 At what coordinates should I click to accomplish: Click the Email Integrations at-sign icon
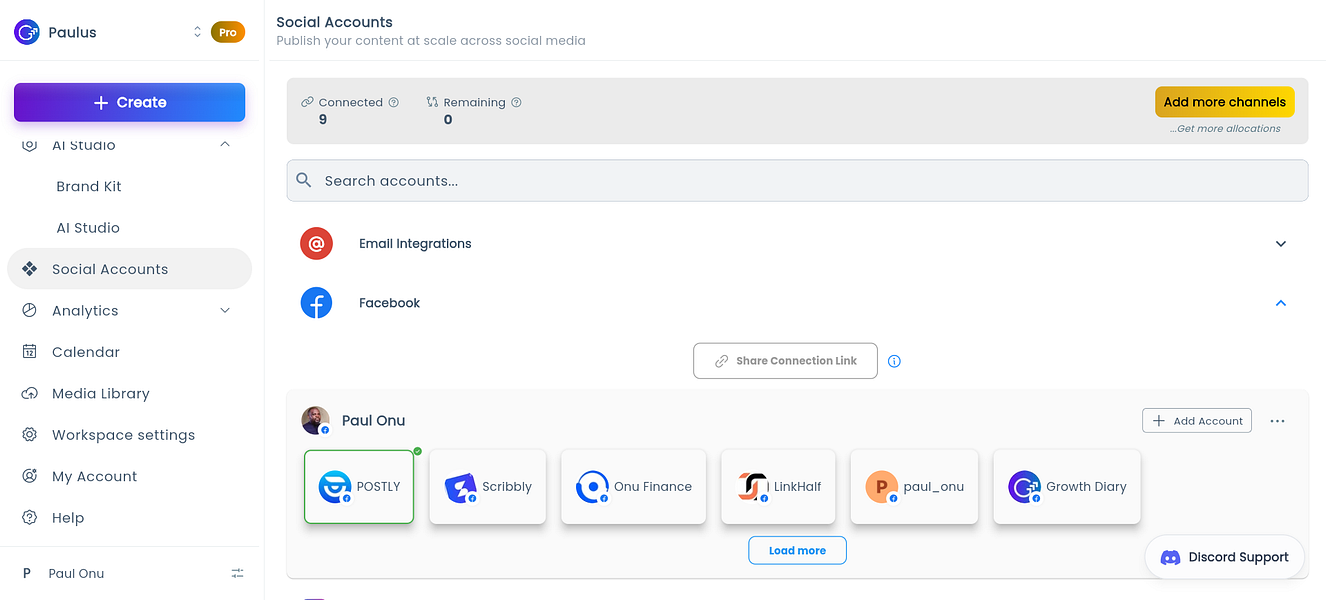pyautogui.click(x=316, y=243)
